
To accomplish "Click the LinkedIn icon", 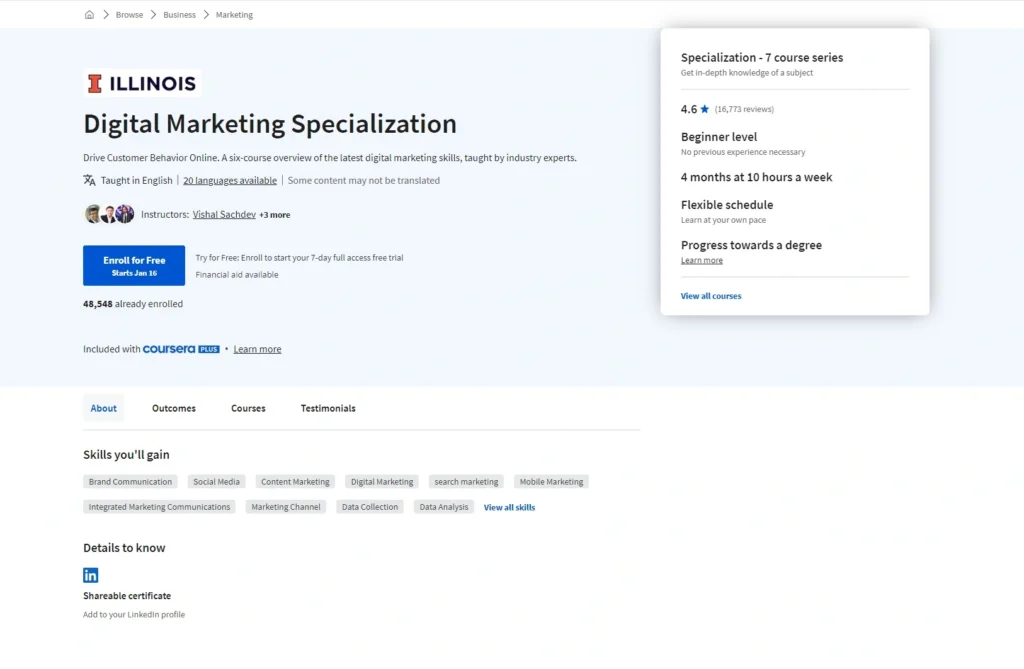I will (x=91, y=575).
